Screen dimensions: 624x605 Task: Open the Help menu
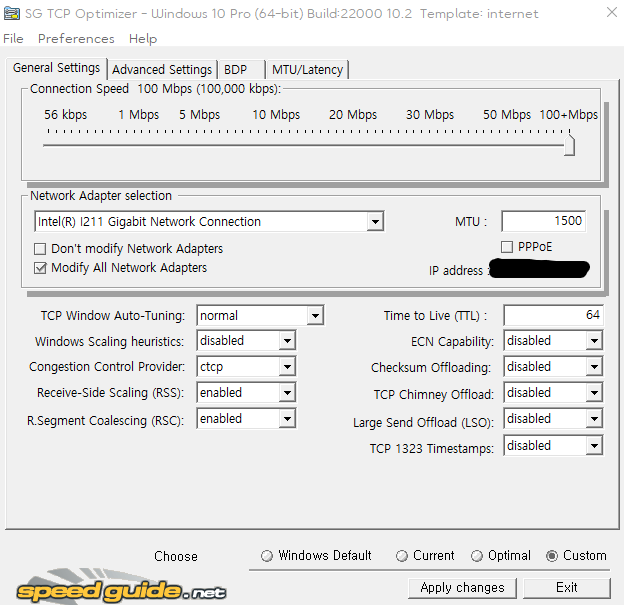point(143,39)
